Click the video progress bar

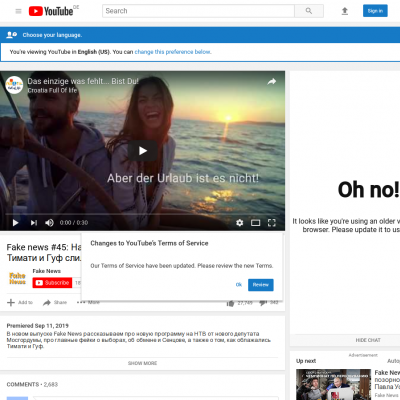[142, 214]
